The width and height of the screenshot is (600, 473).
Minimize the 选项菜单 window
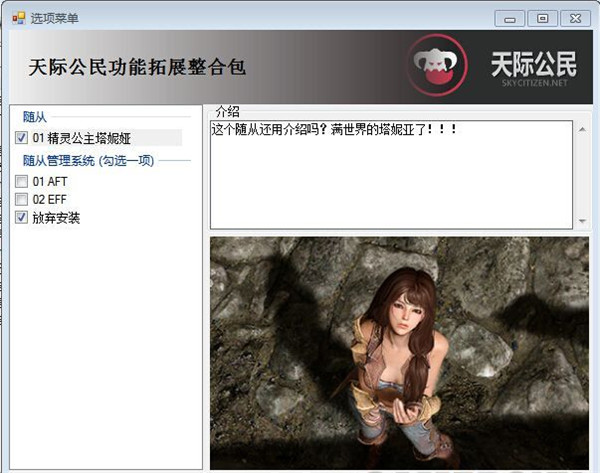(x=509, y=18)
